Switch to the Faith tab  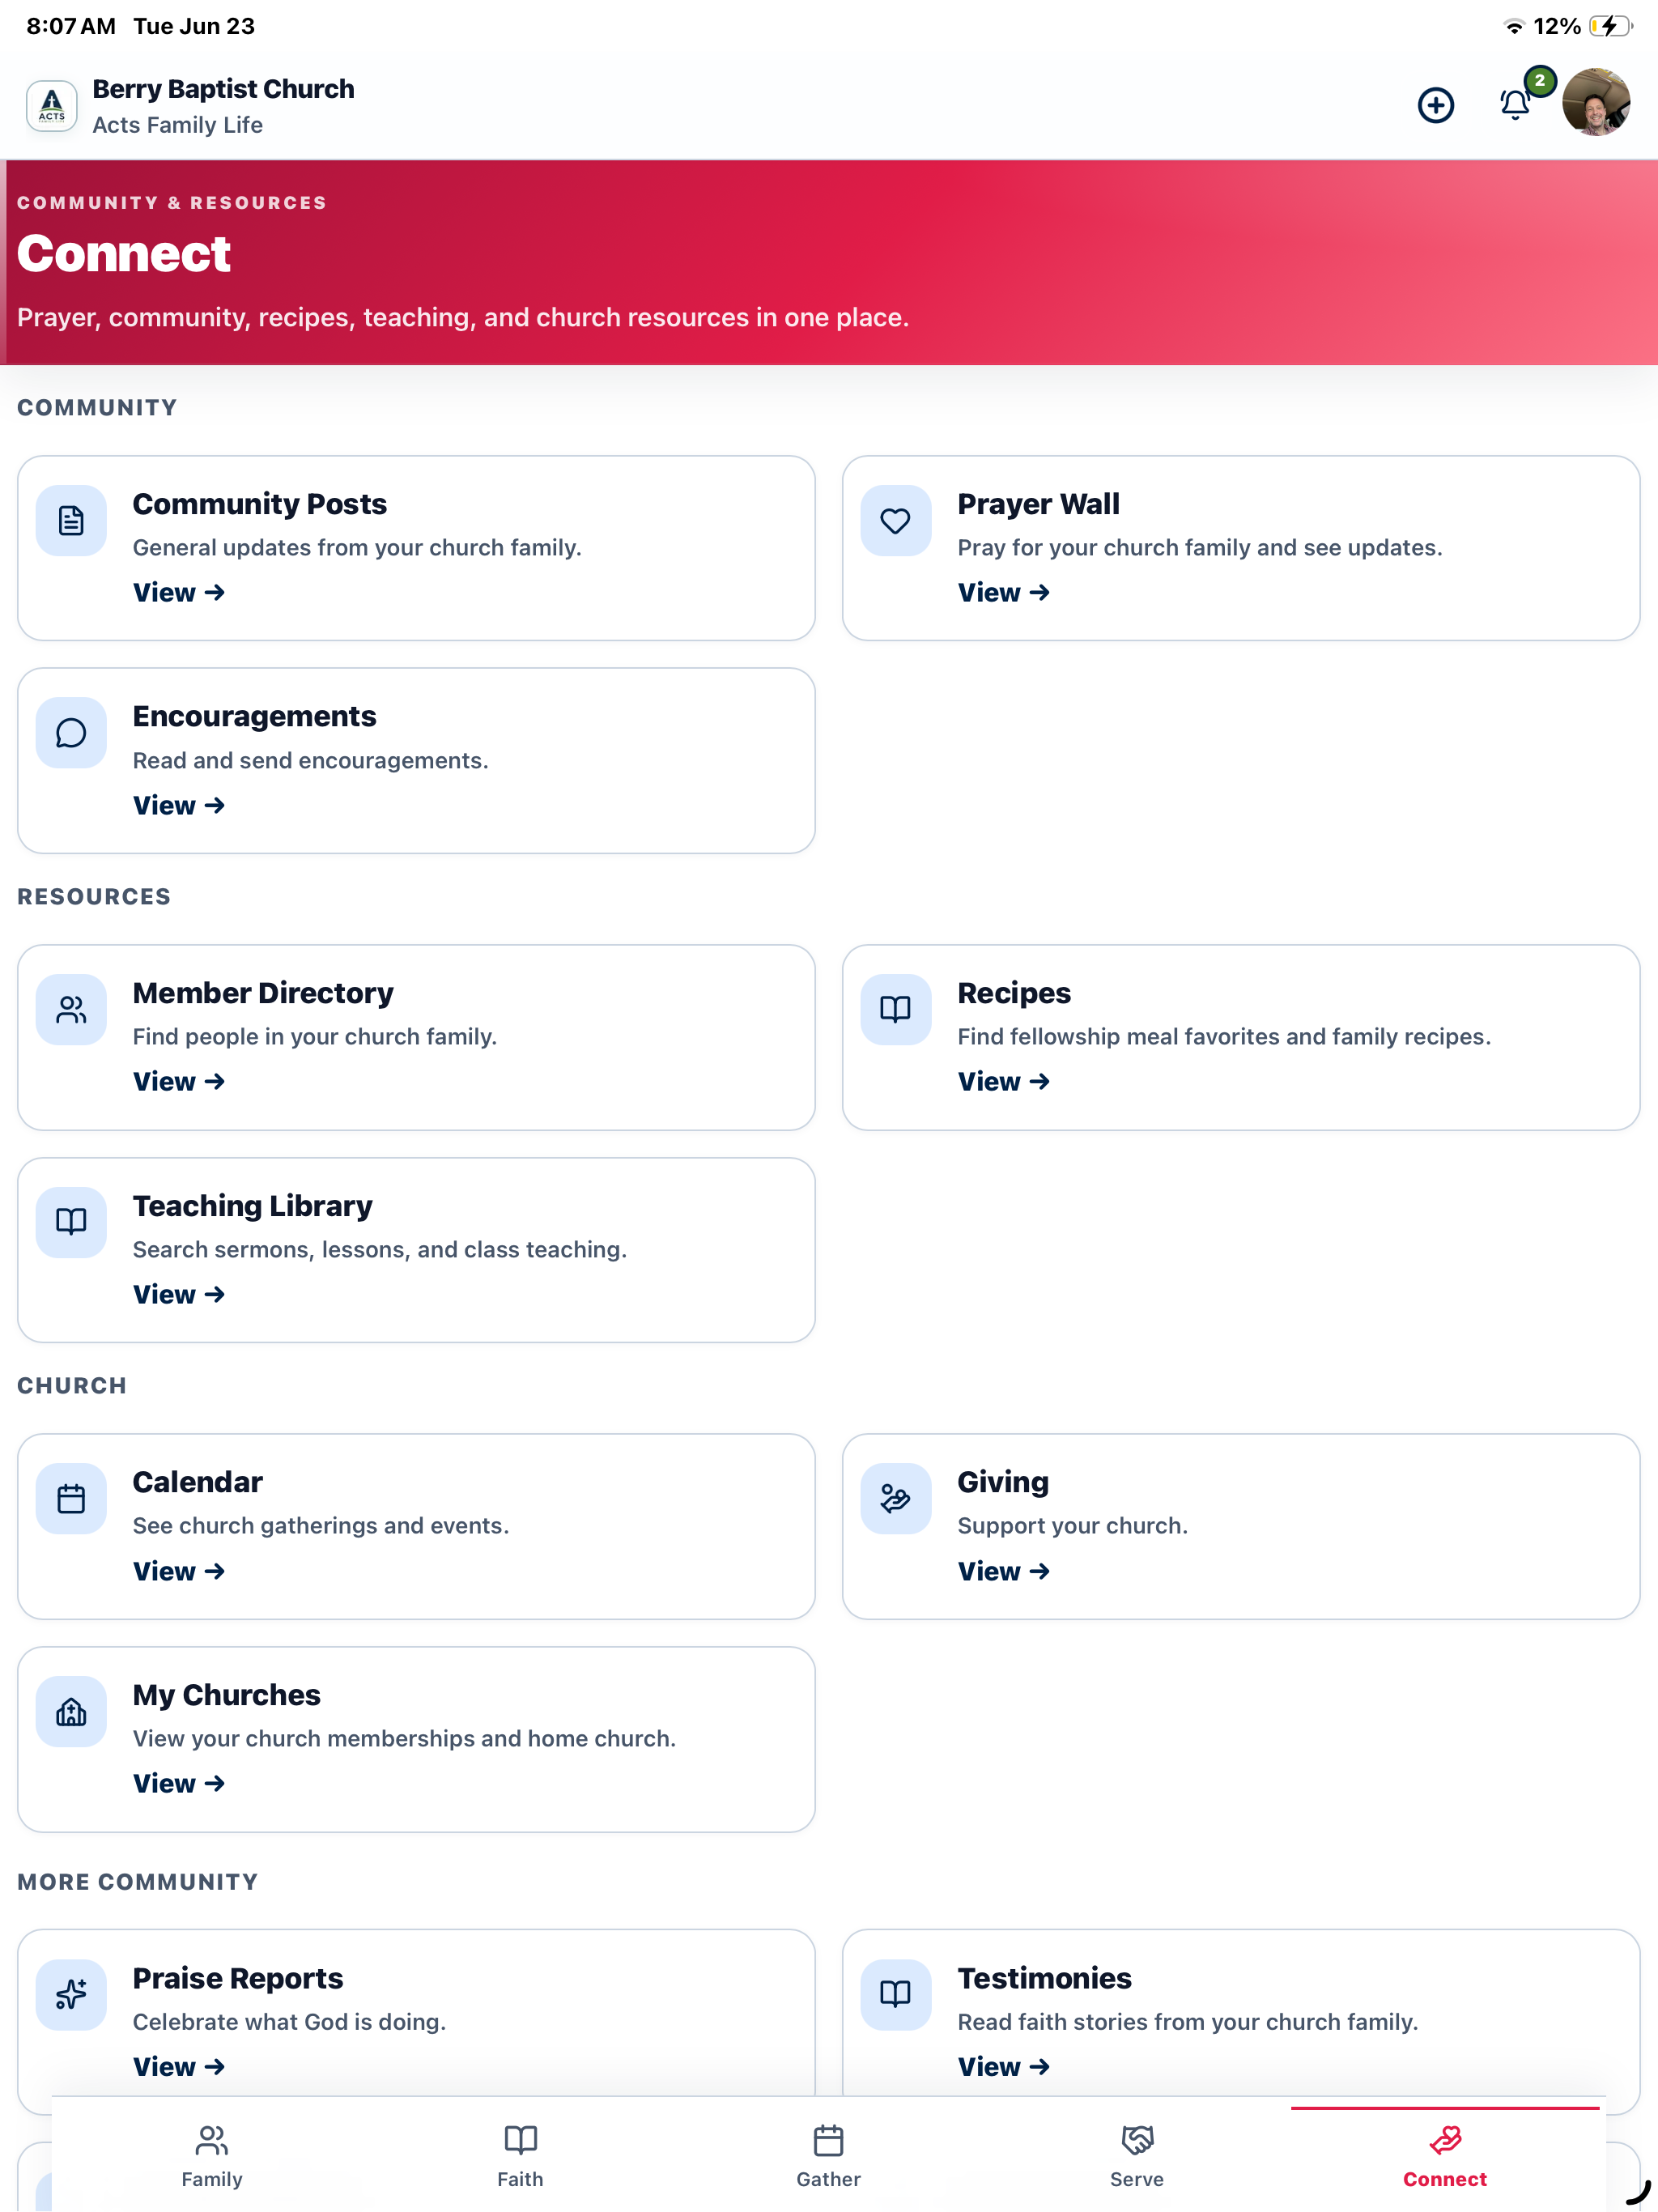click(x=520, y=2156)
